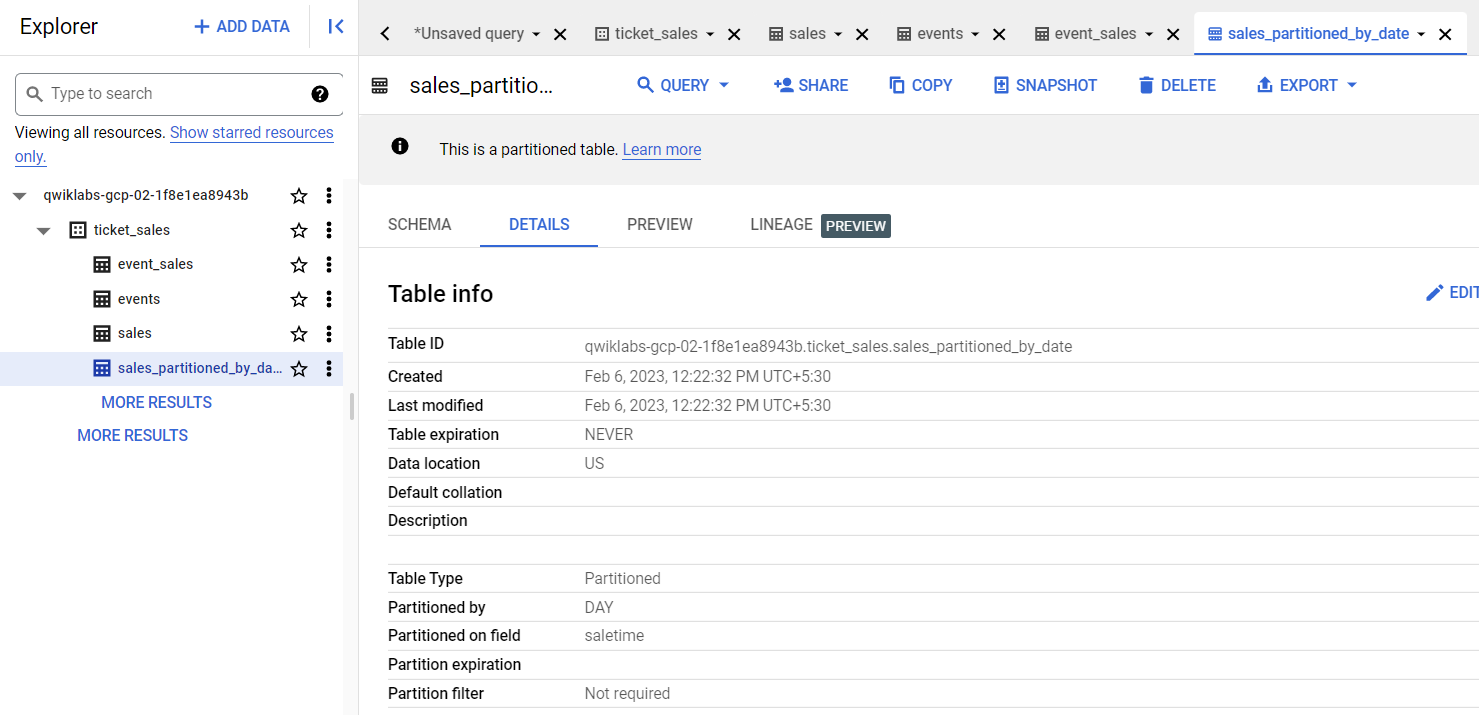
Task: Click the ticket_sales dataset icon in tree
Action: coord(78,230)
